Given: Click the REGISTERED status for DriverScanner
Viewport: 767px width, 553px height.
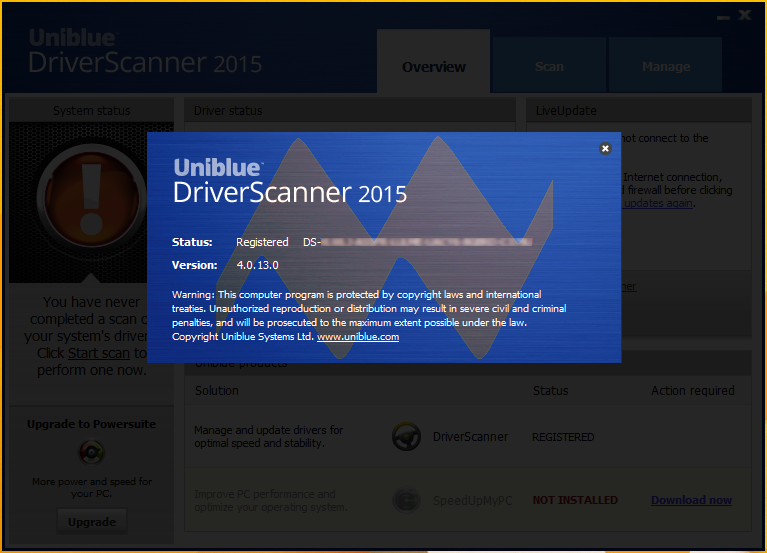Looking at the screenshot, I should tap(563, 437).
